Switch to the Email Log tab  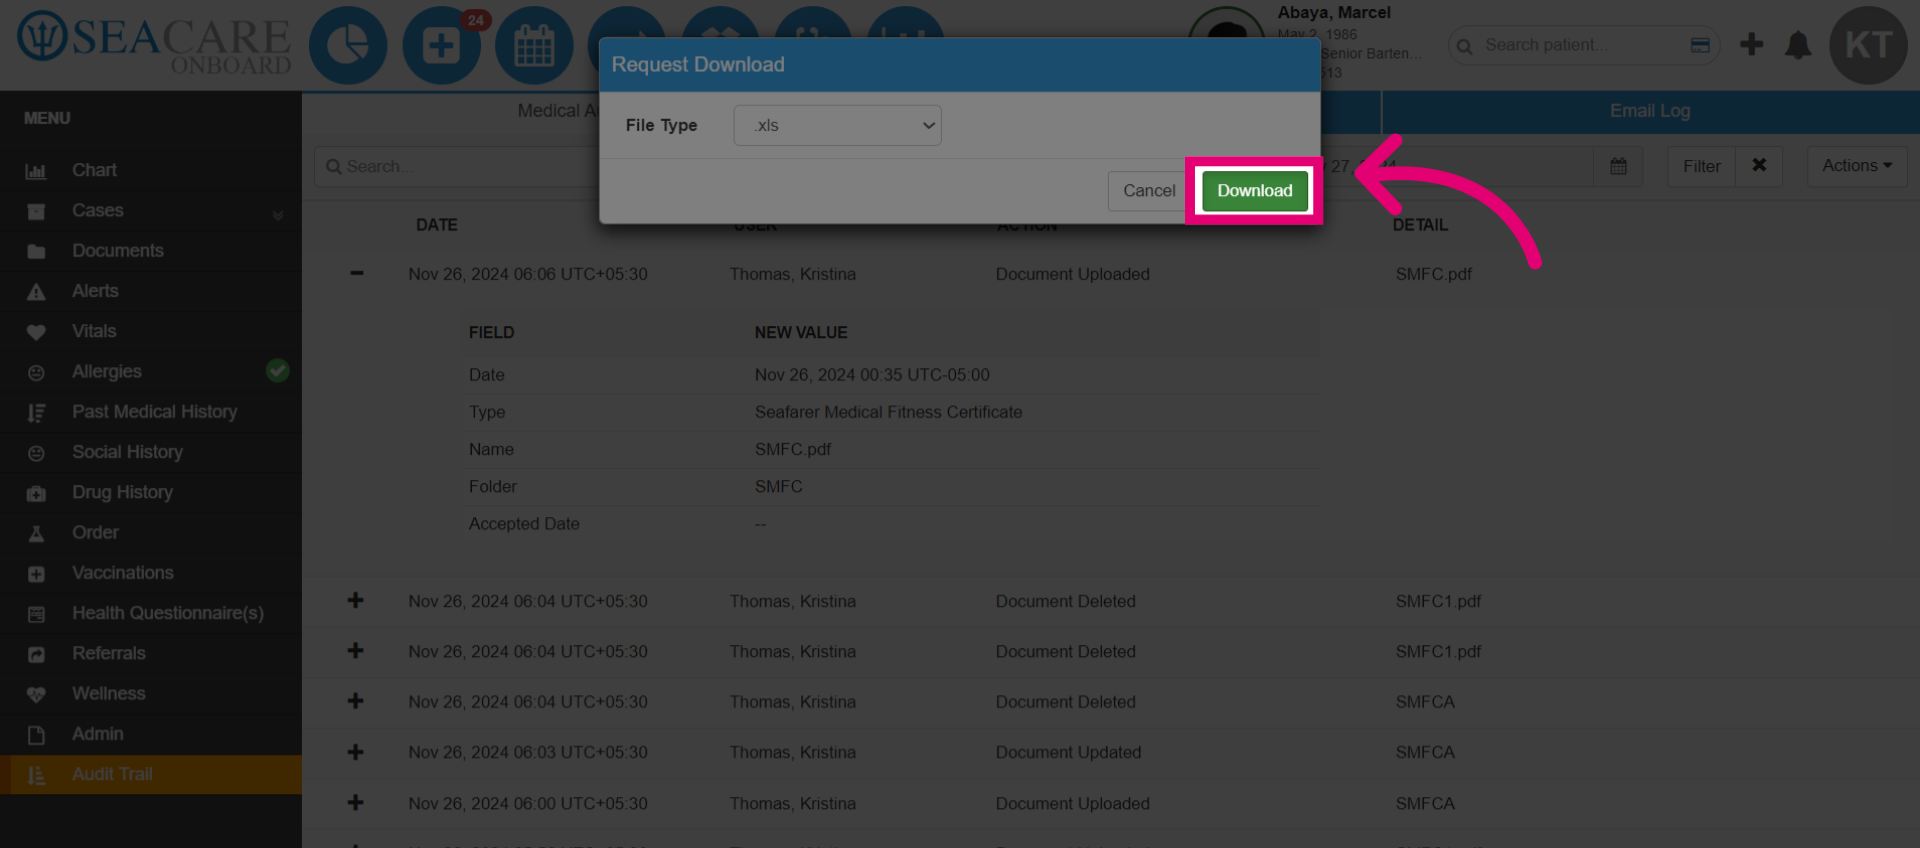1650,111
